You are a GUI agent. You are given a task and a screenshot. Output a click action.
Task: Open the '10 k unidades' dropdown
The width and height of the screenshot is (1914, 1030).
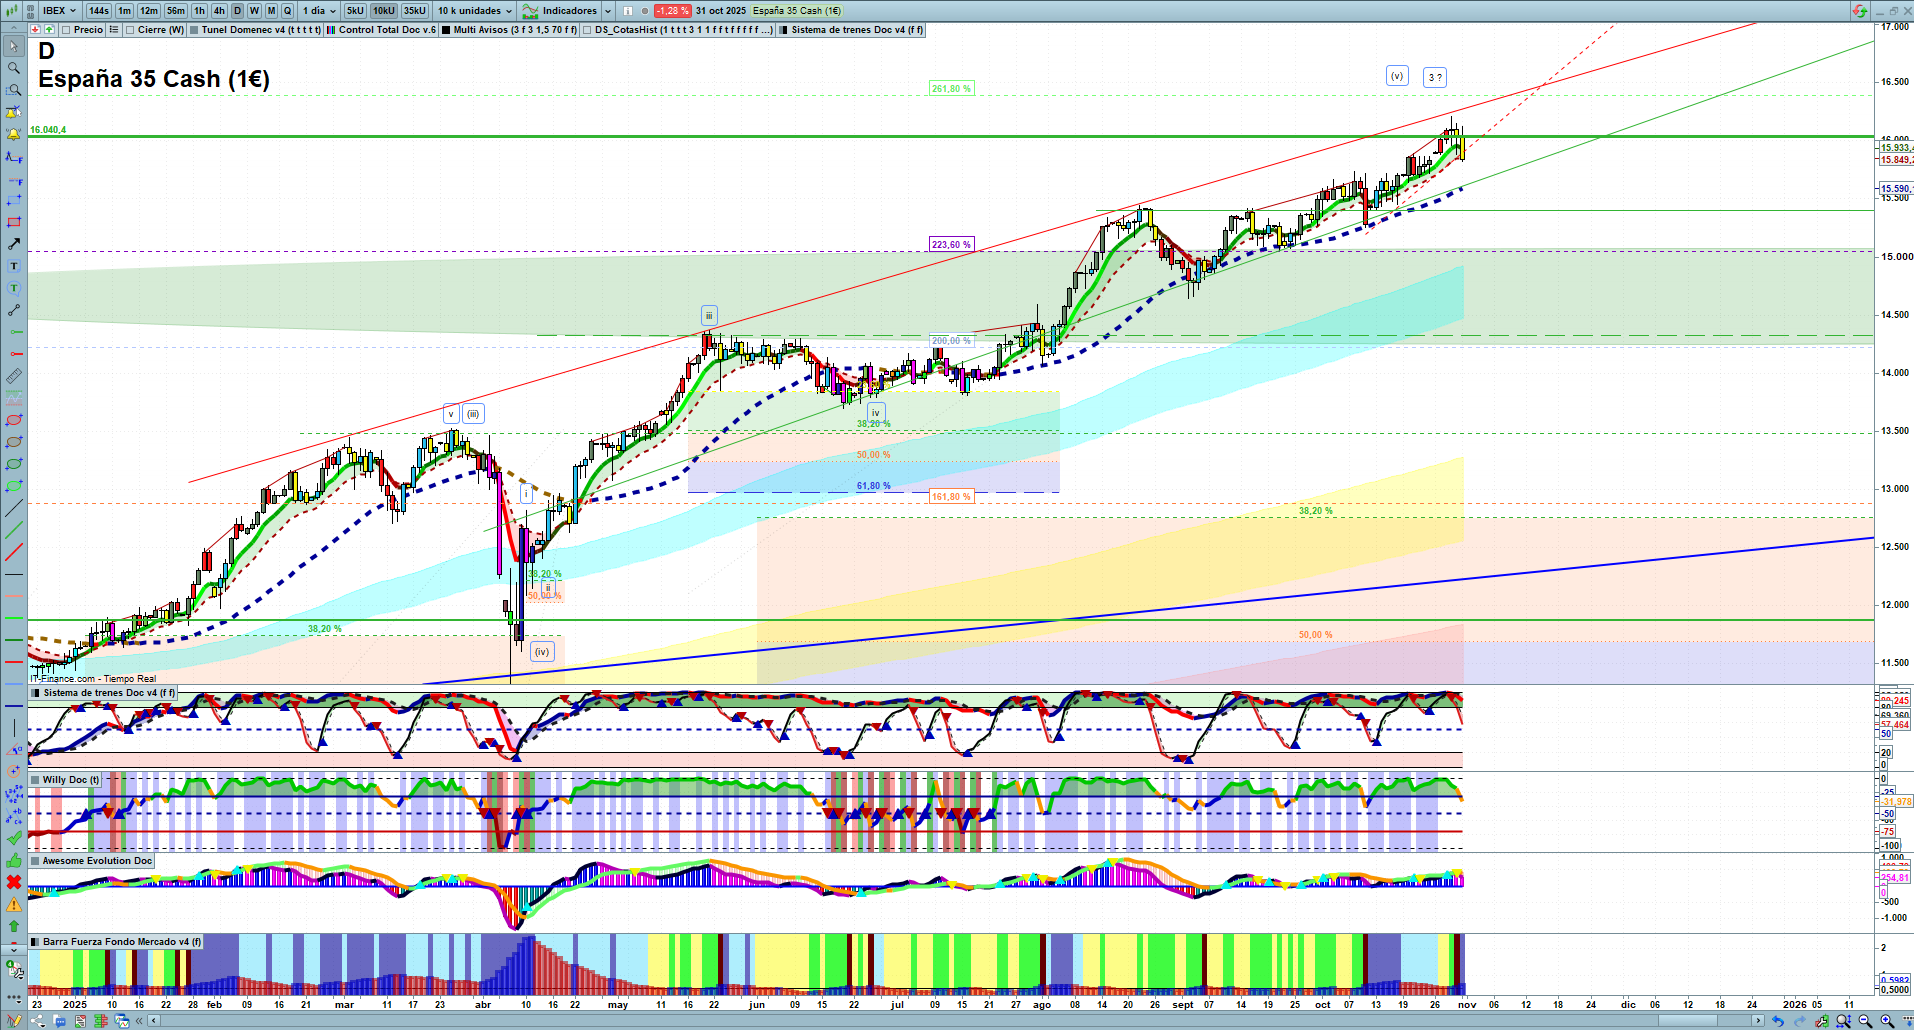coord(475,11)
